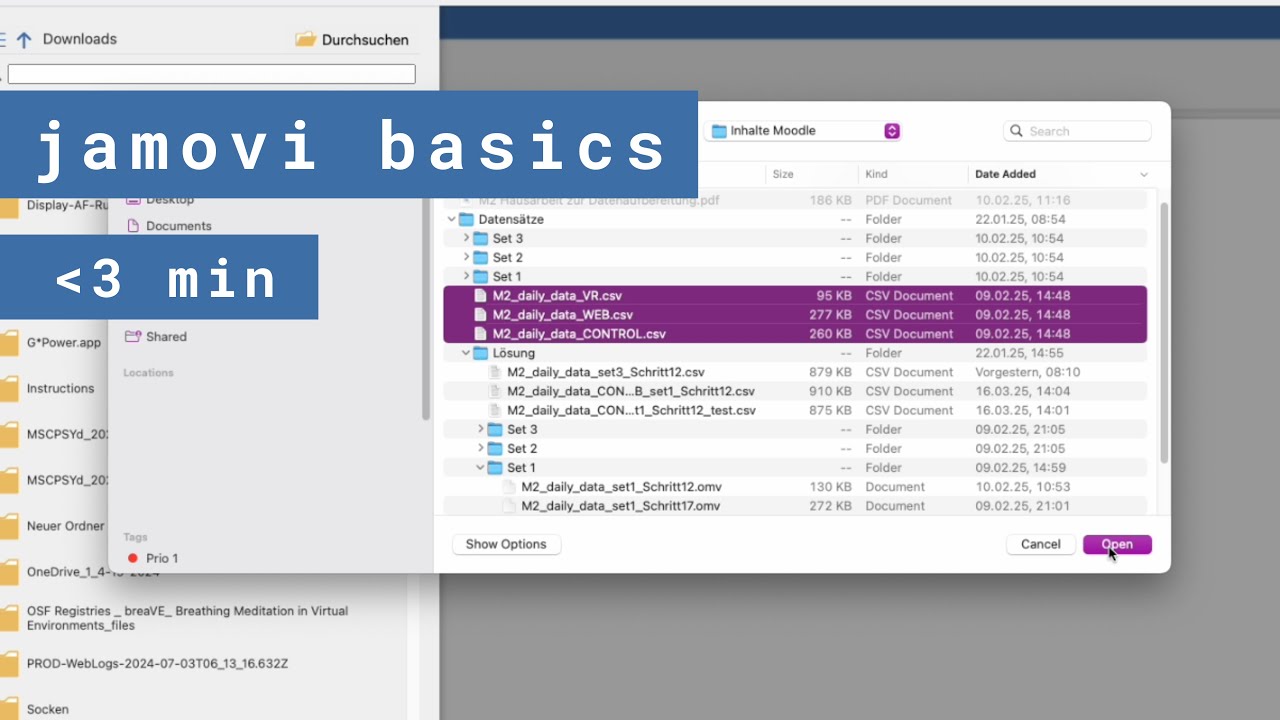Open OSF Registries breaVE folder in jamovi
This screenshot has height=720, width=1280.
[187, 618]
